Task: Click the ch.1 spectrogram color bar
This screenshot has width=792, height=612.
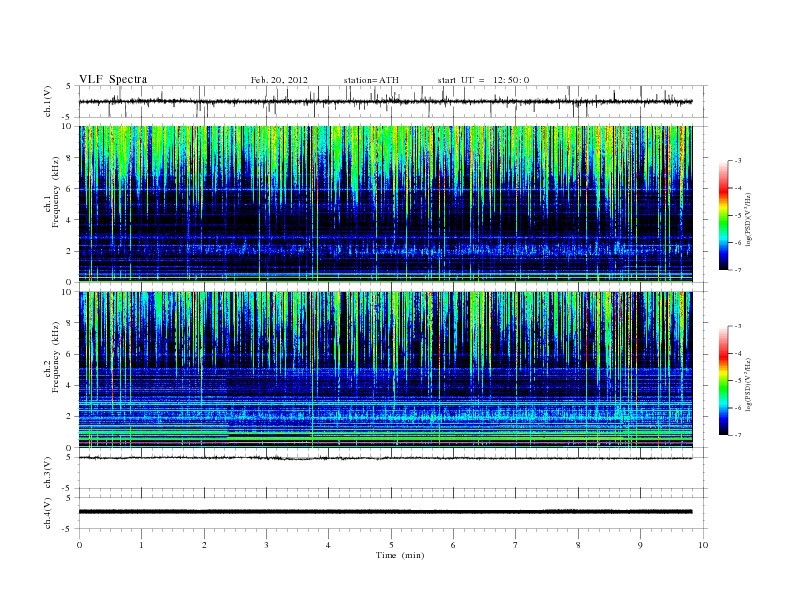Action: [x=723, y=215]
